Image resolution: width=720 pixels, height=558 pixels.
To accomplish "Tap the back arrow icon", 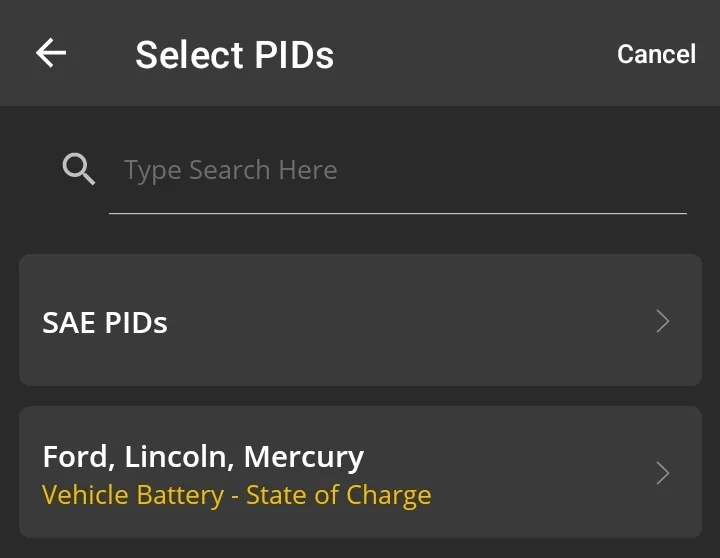I will [51, 53].
